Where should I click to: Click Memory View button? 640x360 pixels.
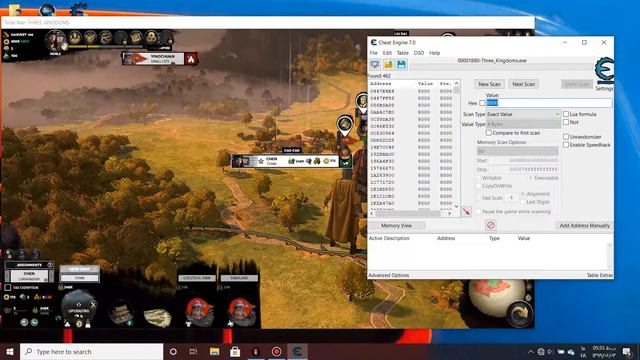click(x=396, y=225)
